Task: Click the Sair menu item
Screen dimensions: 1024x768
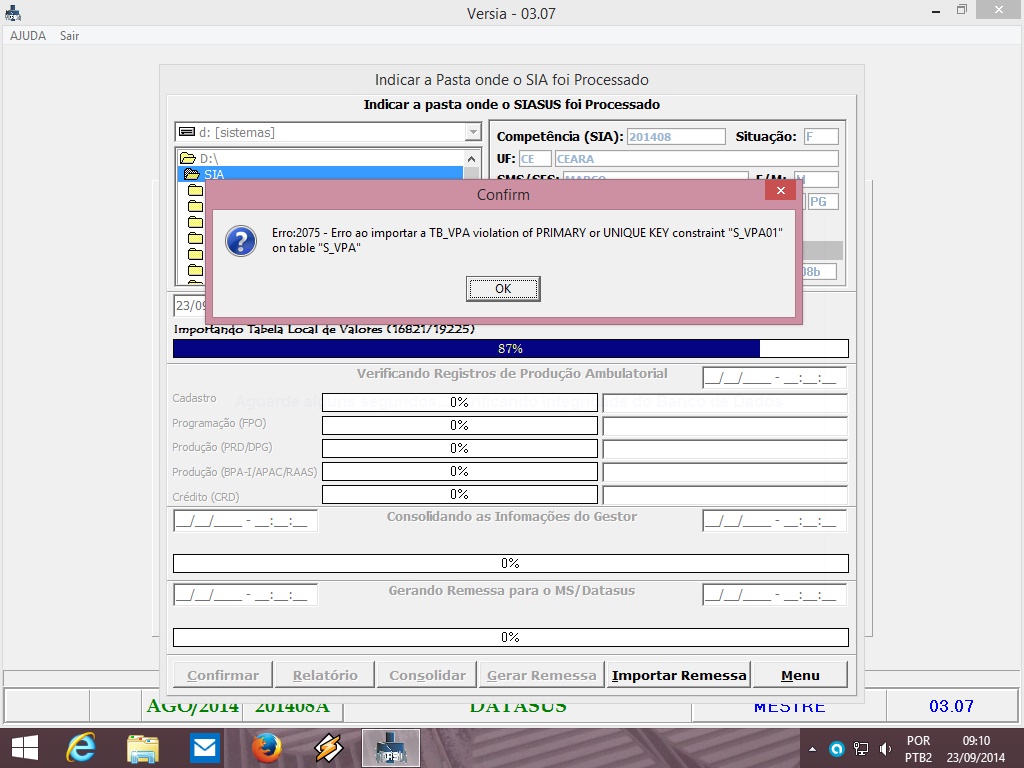Action: 69,36
